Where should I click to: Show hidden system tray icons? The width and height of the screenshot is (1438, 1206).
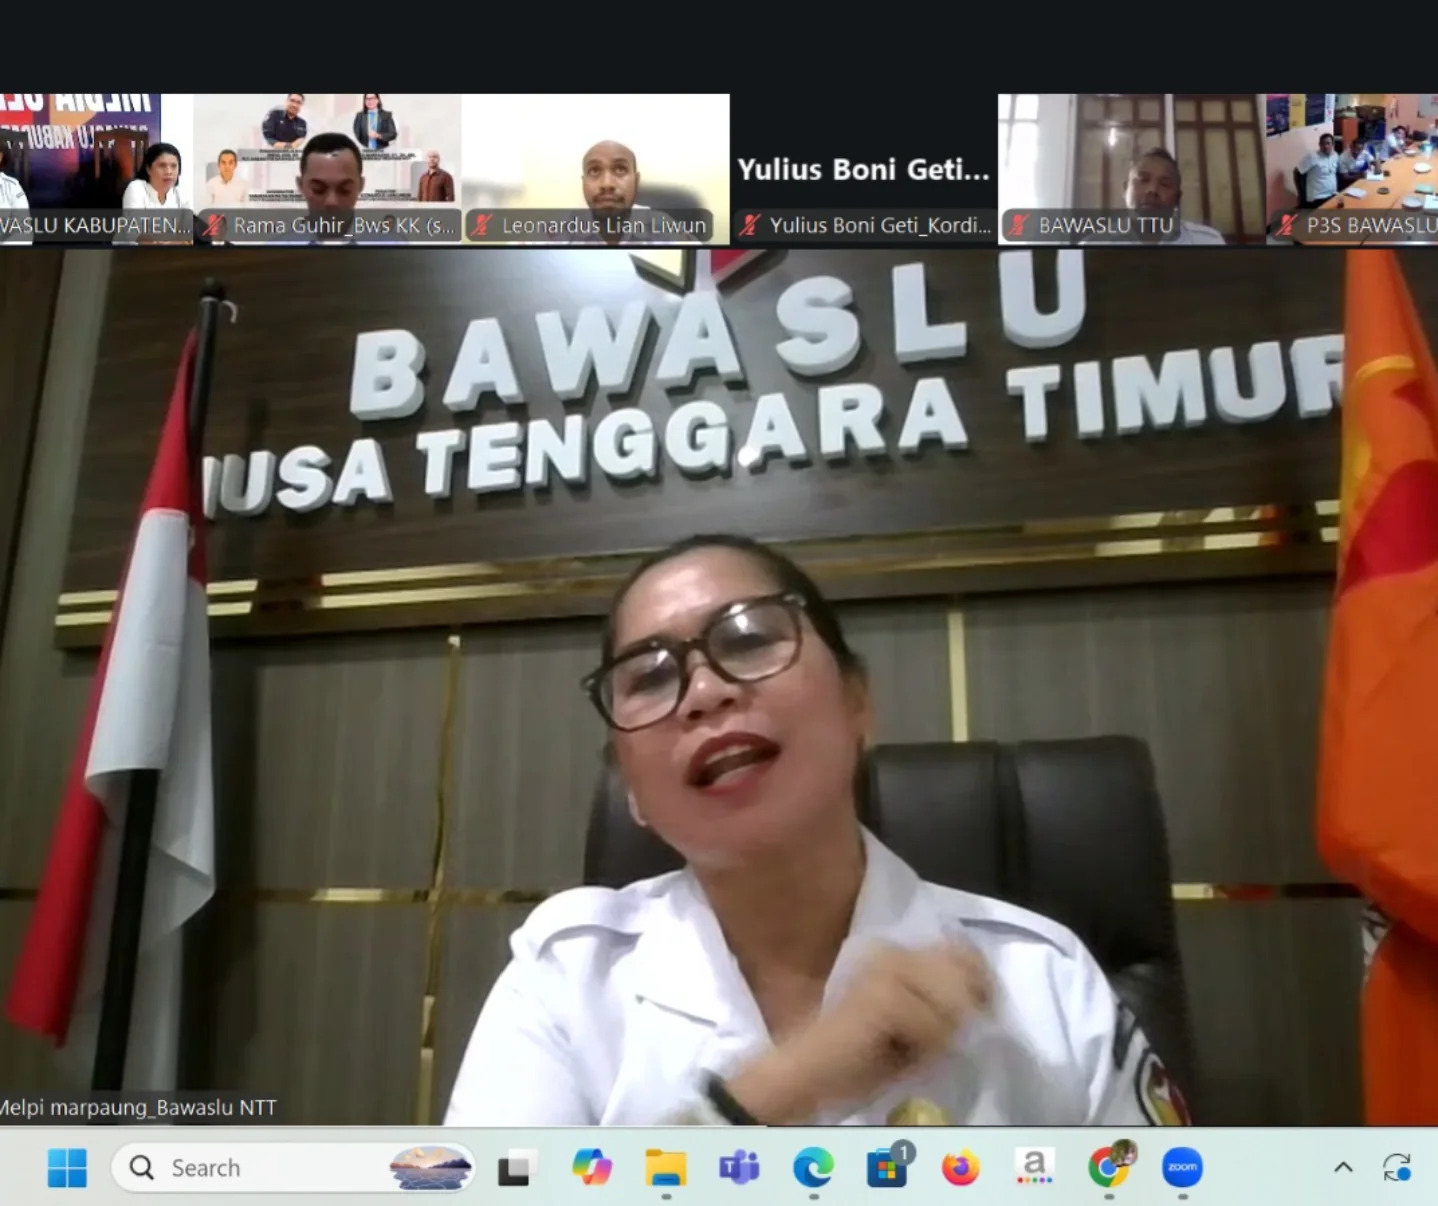pyautogui.click(x=1343, y=1167)
